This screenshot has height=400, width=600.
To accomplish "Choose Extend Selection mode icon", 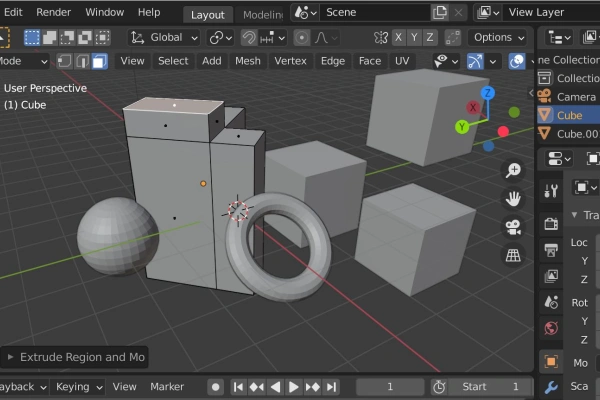I will click(49, 38).
